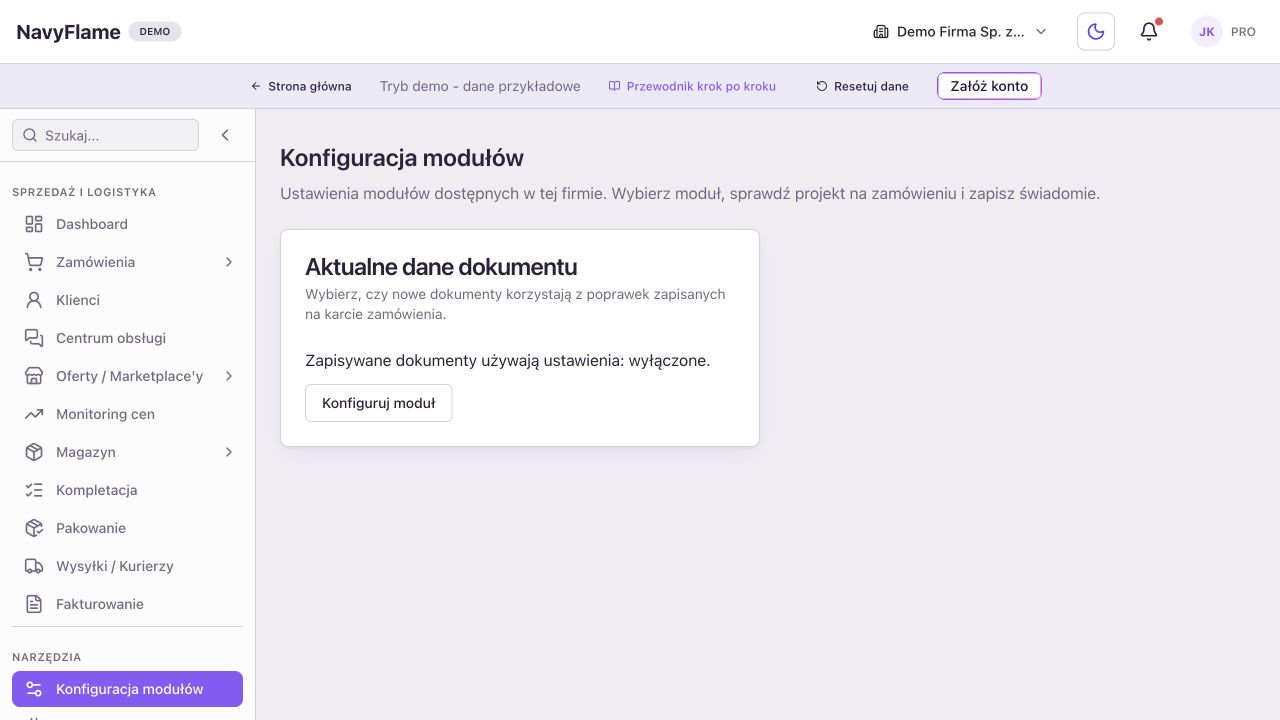The height and width of the screenshot is (720, 1280).
Task: Click the Monitoring cen trend icon
Action: pyautogui.click(x=34, y=414)
